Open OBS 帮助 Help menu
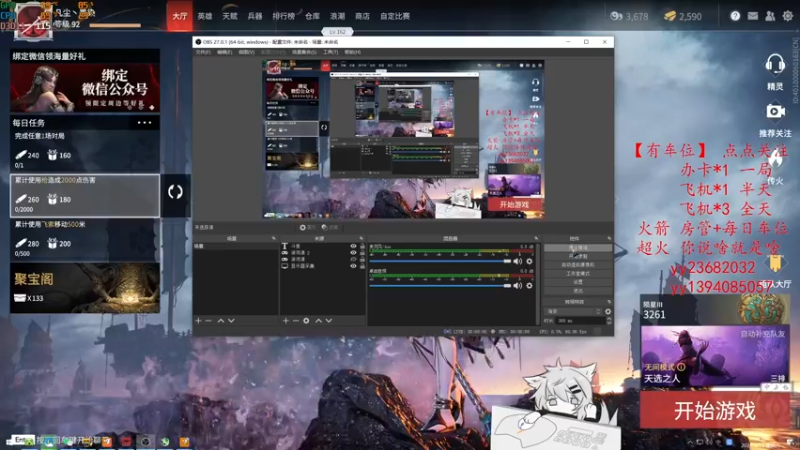 352,52
